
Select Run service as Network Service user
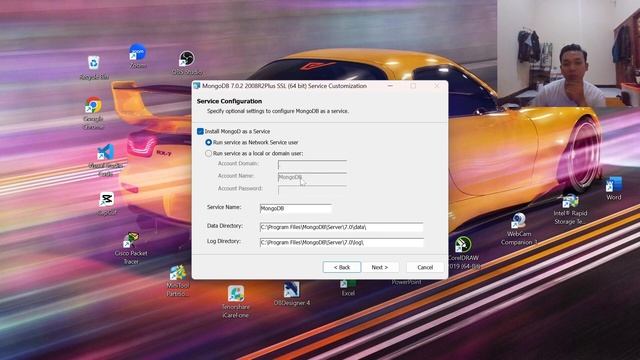[x=209, y=142]
